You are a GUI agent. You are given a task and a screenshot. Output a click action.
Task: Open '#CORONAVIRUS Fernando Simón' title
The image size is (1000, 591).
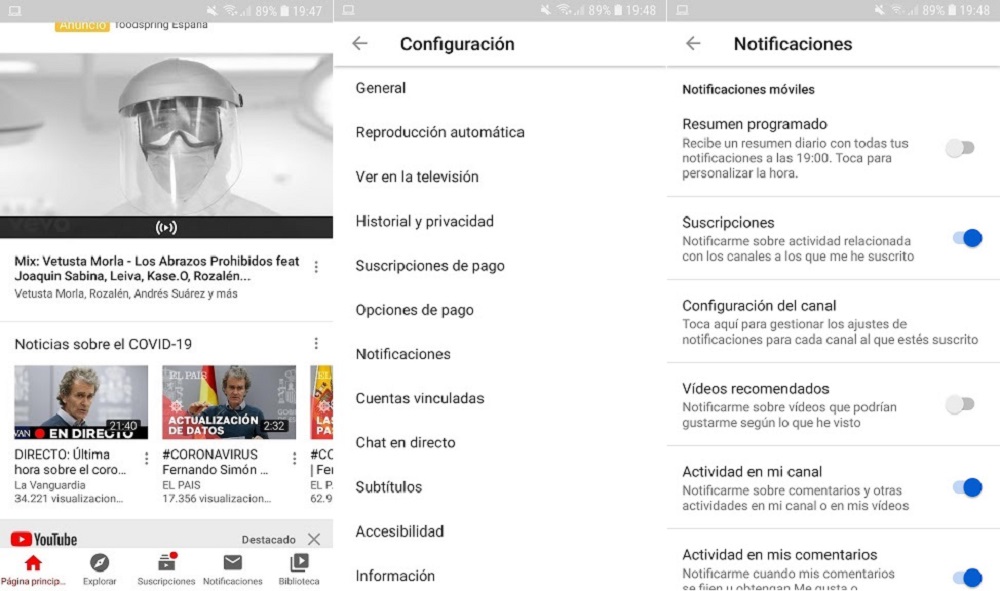coord(215,462)
